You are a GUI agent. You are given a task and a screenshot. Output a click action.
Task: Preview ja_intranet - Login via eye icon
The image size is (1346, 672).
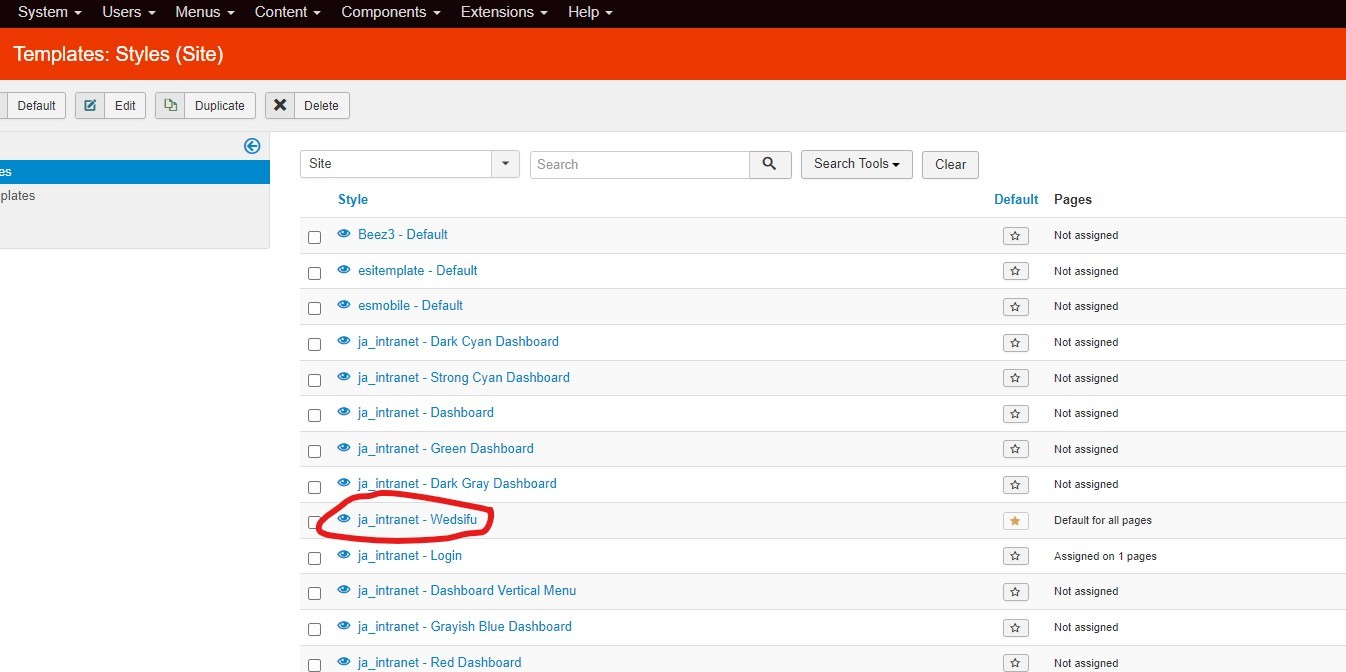(344, 555)
